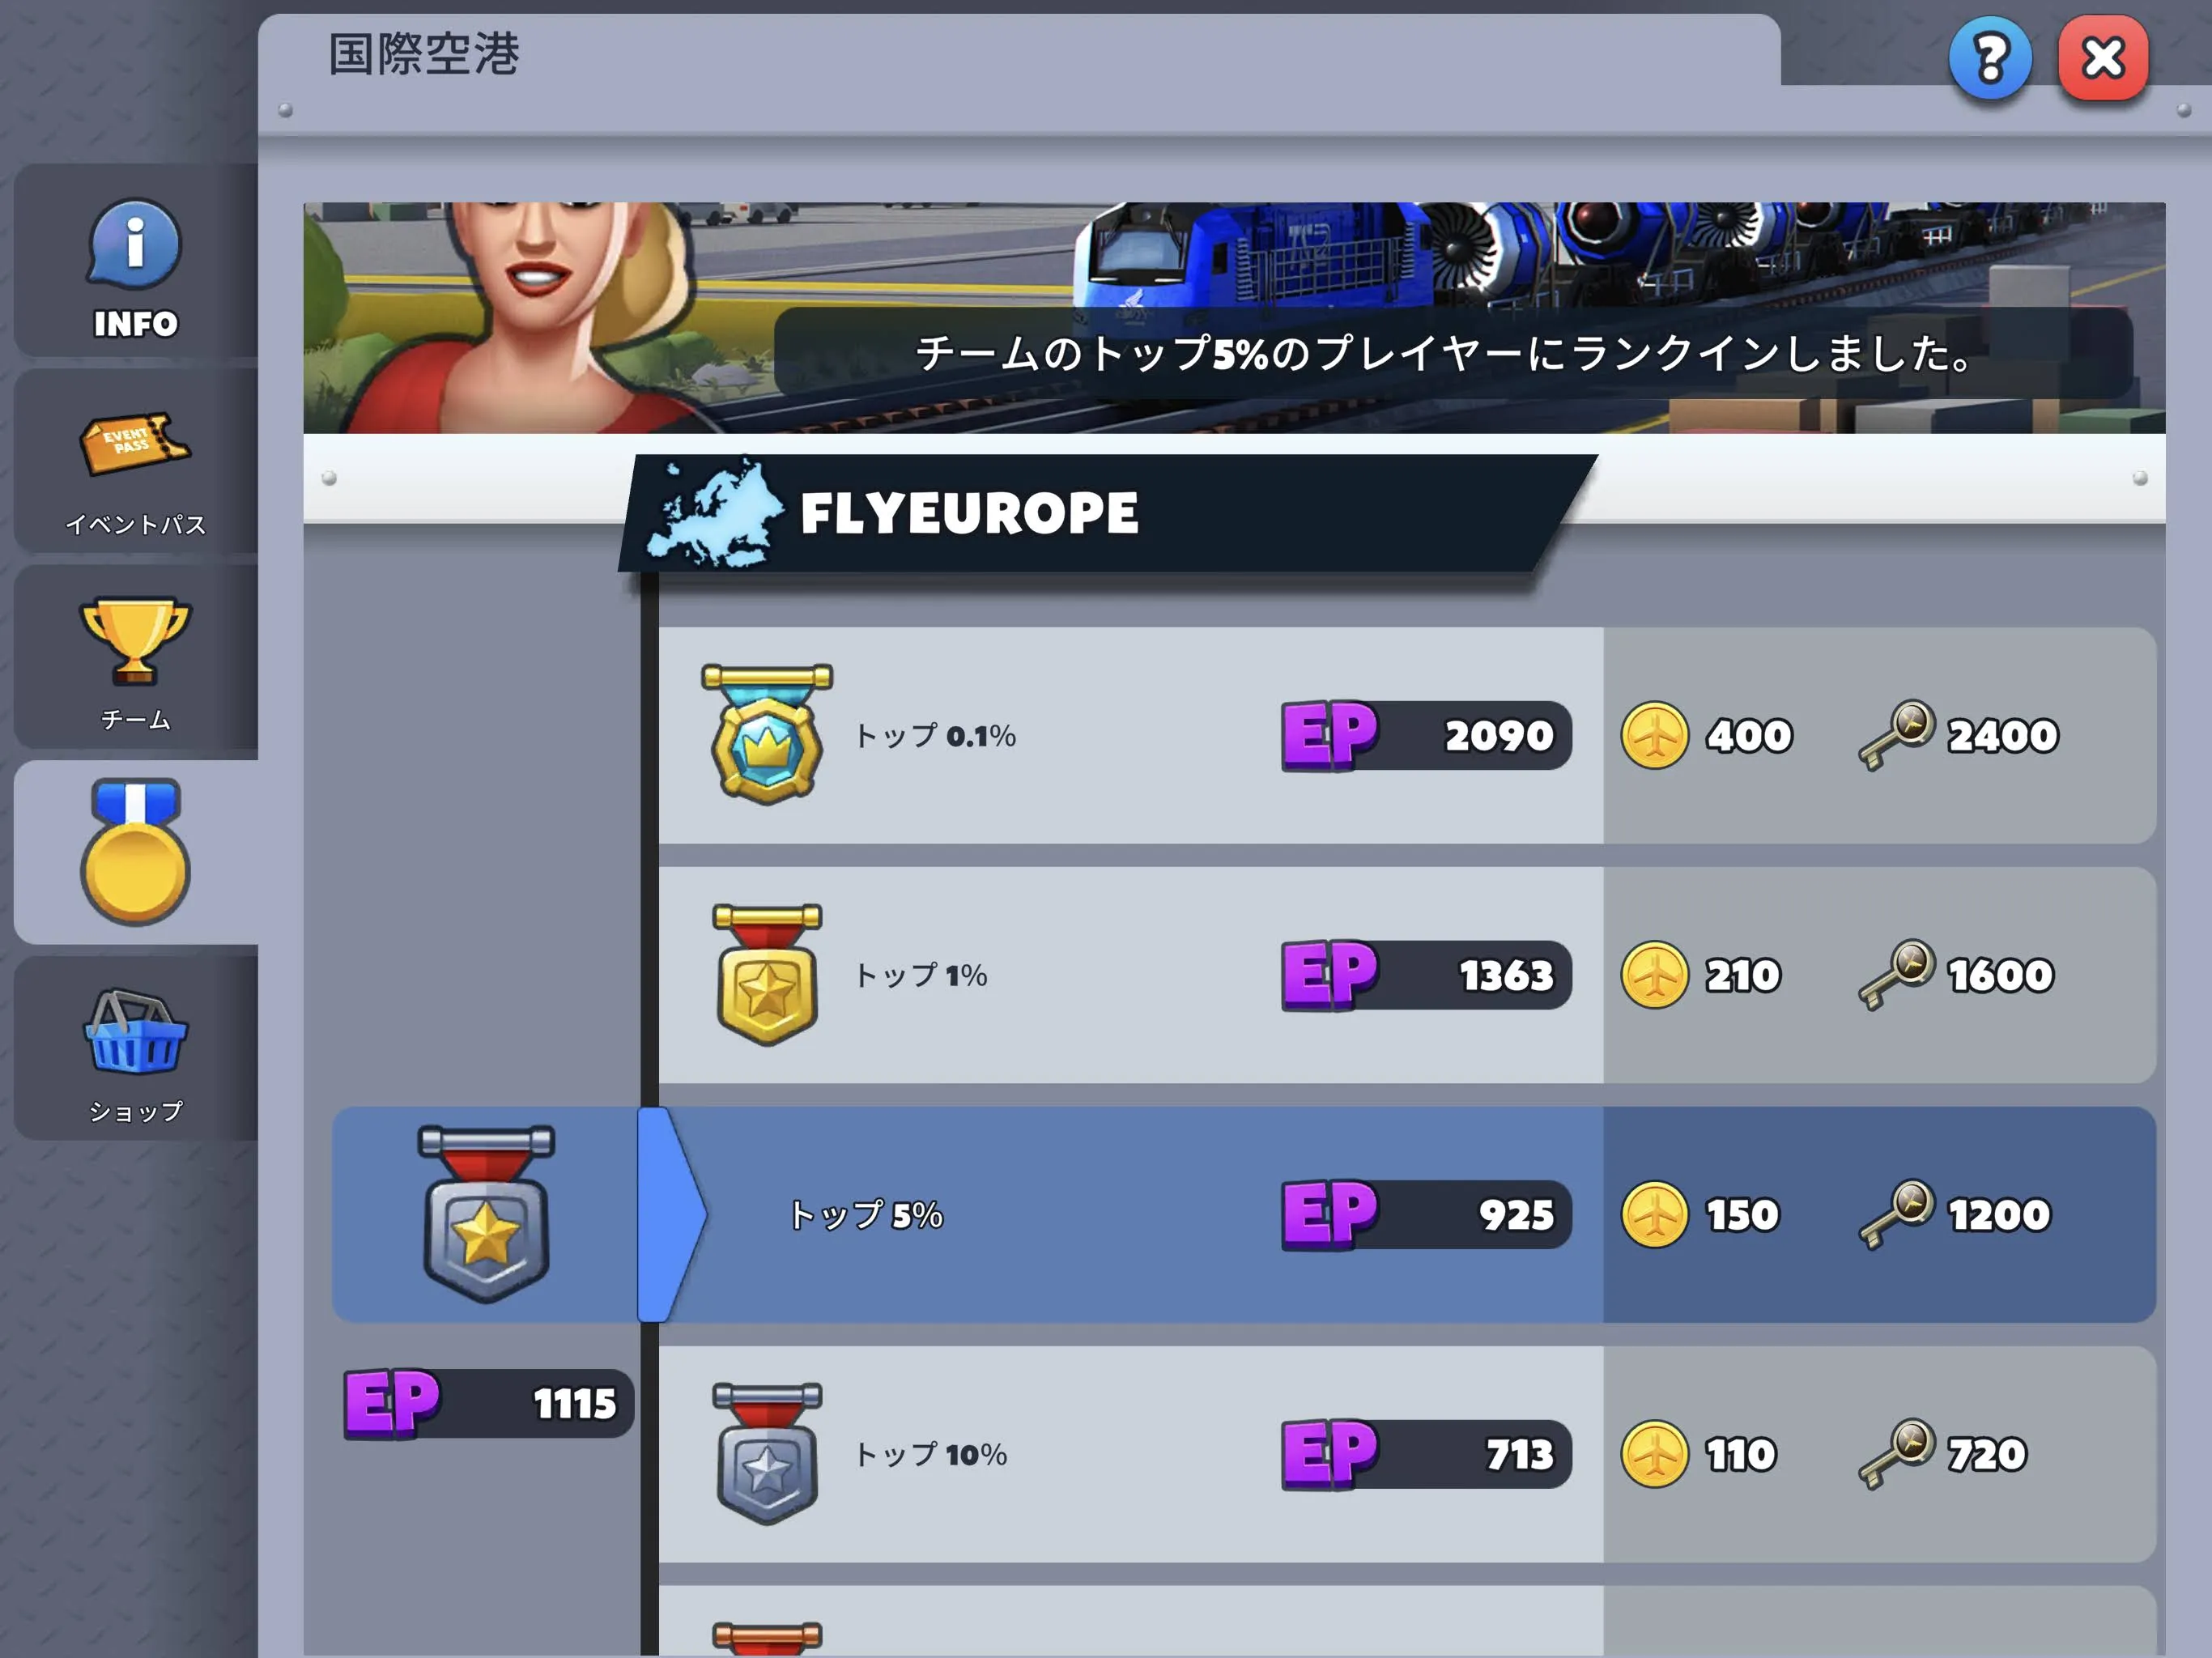Click the FLYEUROPE team header
The height and width of the screenshot is (1658, 2212).
[x=1105, y=513]
